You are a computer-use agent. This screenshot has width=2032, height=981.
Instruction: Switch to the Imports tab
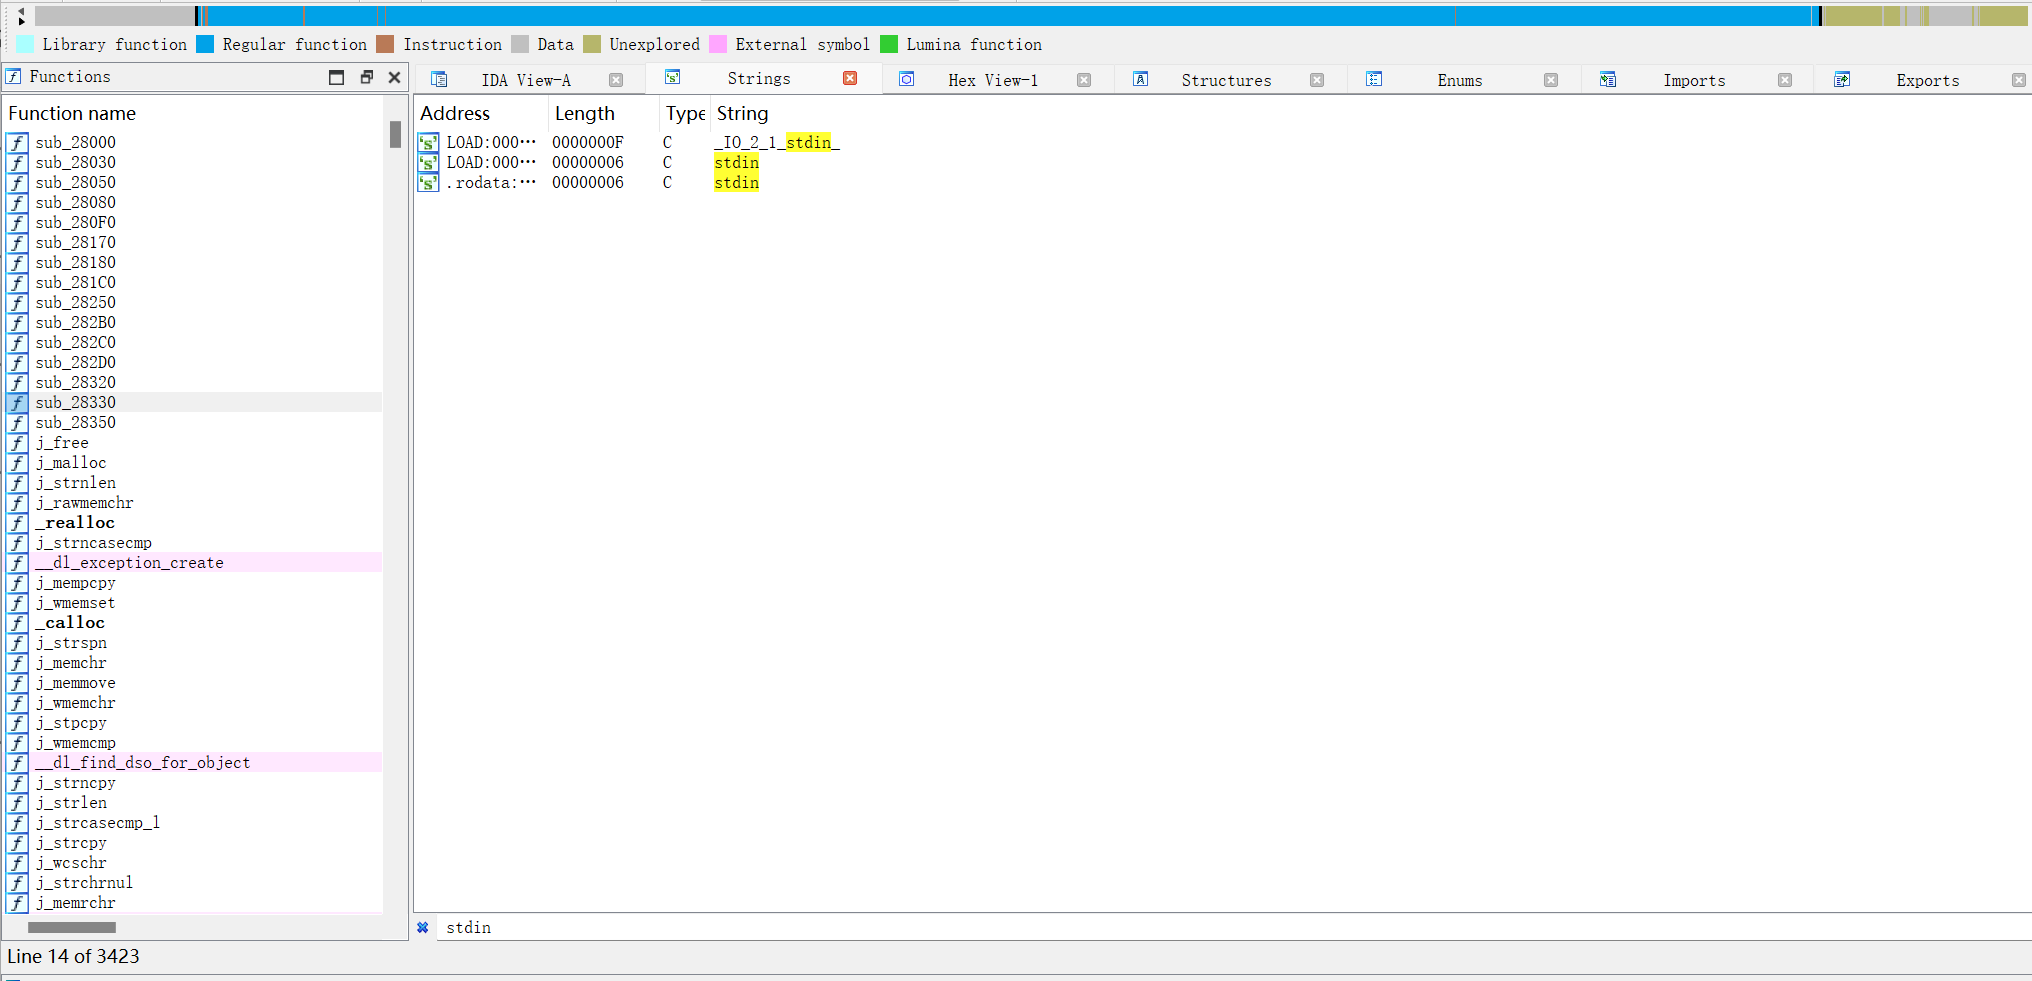tap(1694, 80)
